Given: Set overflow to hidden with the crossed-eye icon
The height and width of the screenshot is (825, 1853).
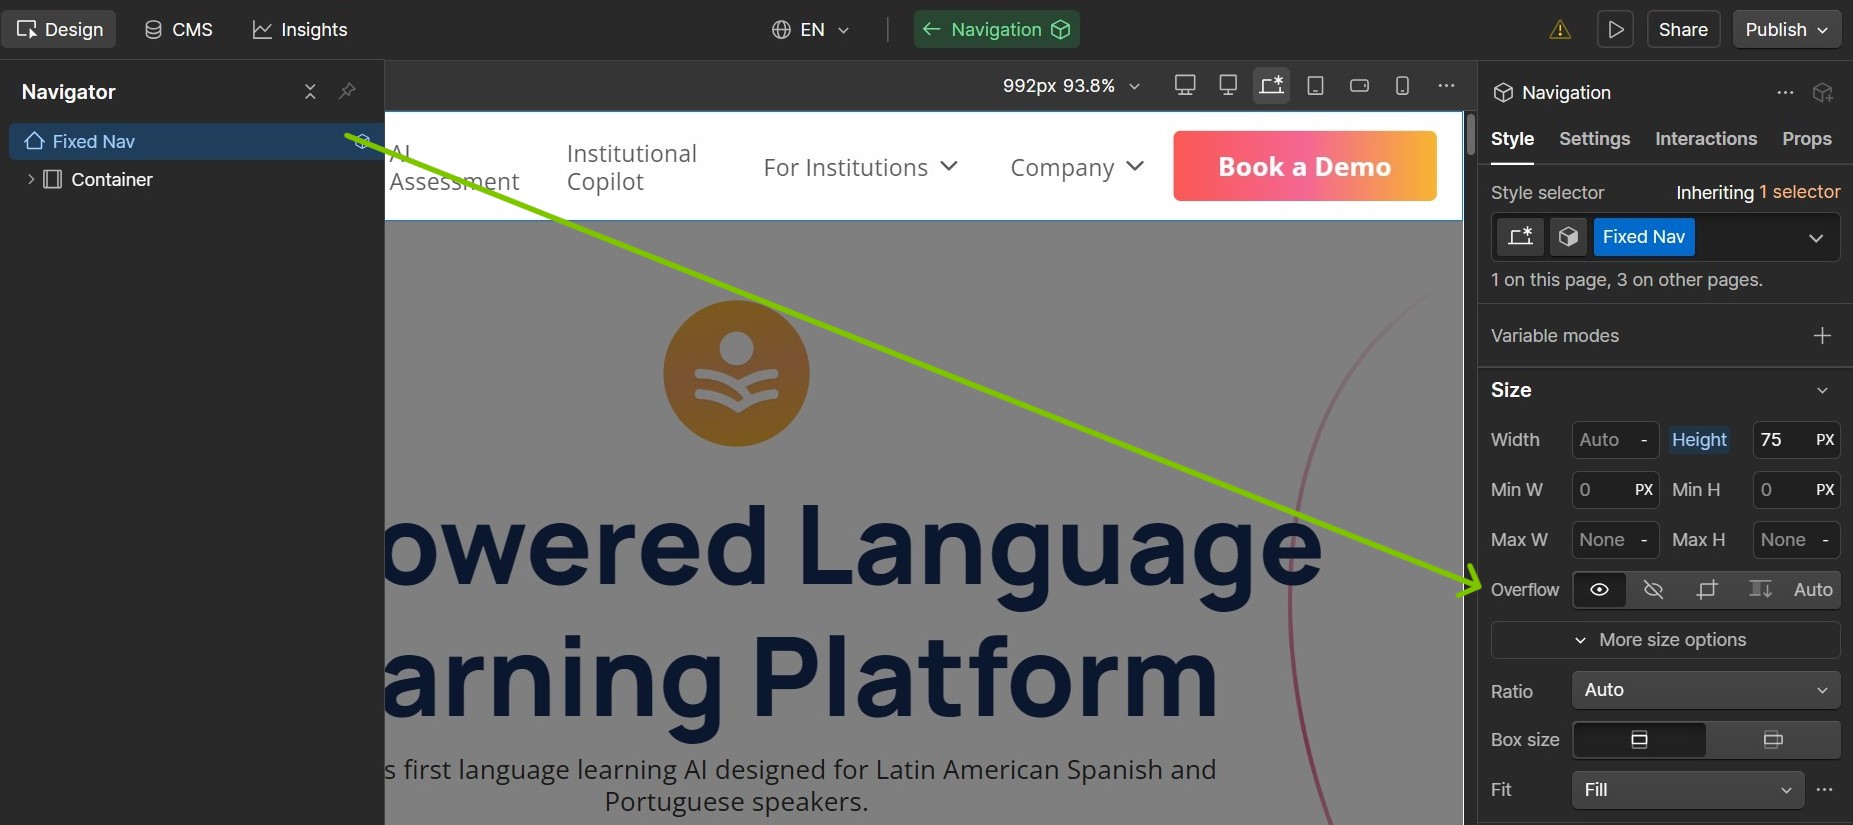Looking at the screenshot, I should click(1653, 590).
